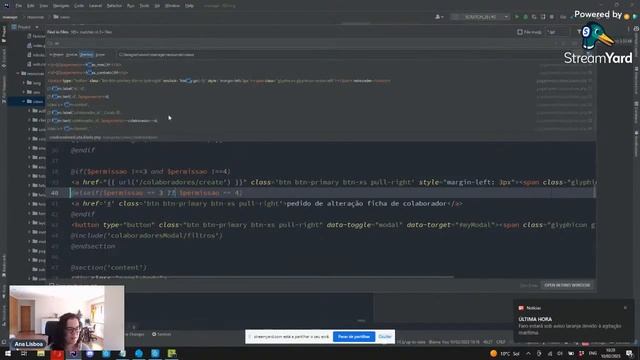Click the Debug bug icon
This screenshot has height=360, width=640.
tap(525, 17)
